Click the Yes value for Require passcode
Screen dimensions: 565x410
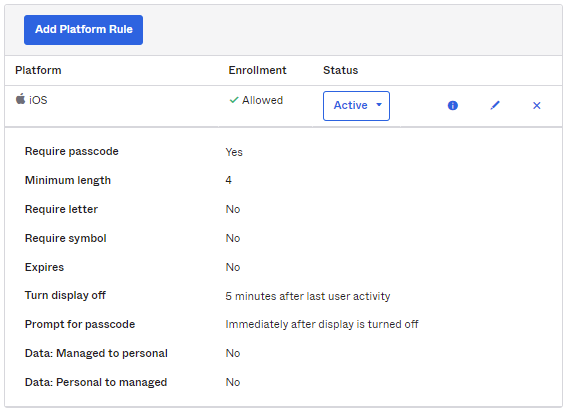234,152
